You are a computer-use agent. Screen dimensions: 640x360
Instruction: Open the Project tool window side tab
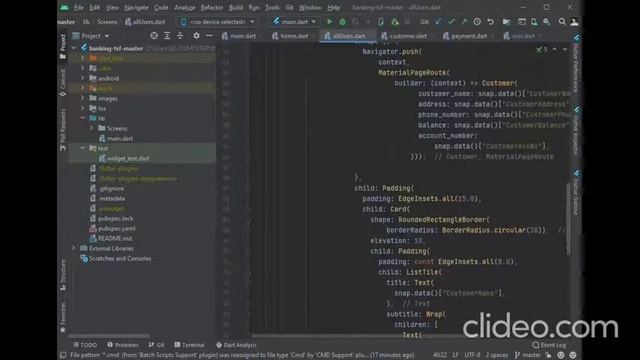click(63, 46)
